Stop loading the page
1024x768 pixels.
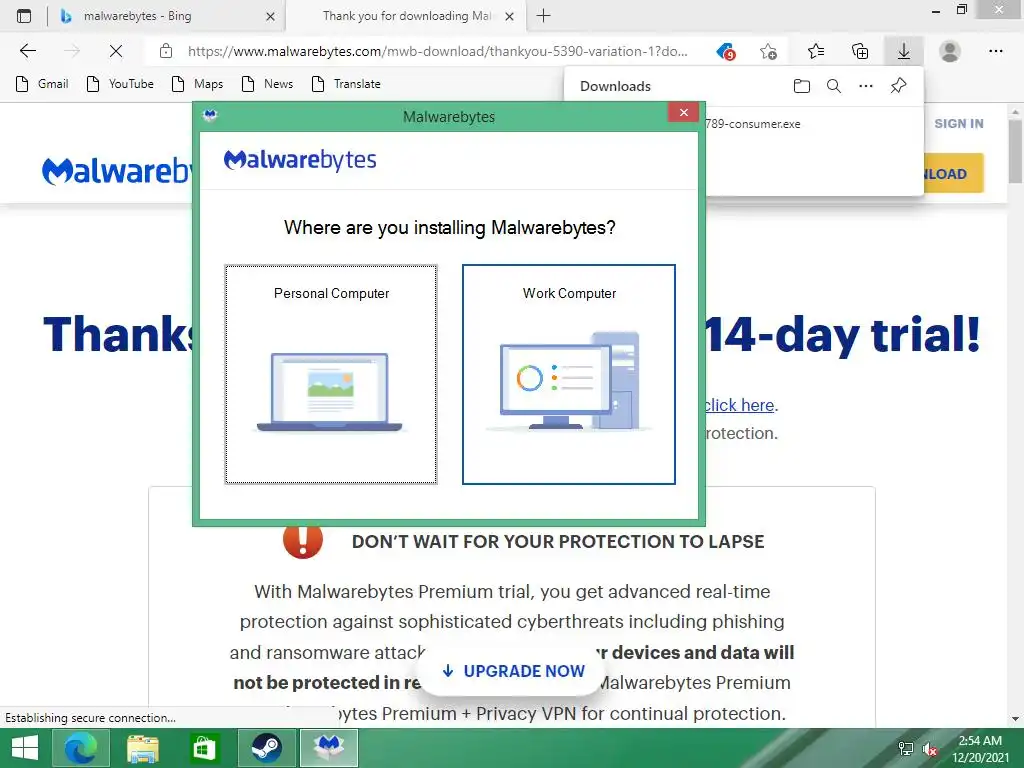click(116, 51)
